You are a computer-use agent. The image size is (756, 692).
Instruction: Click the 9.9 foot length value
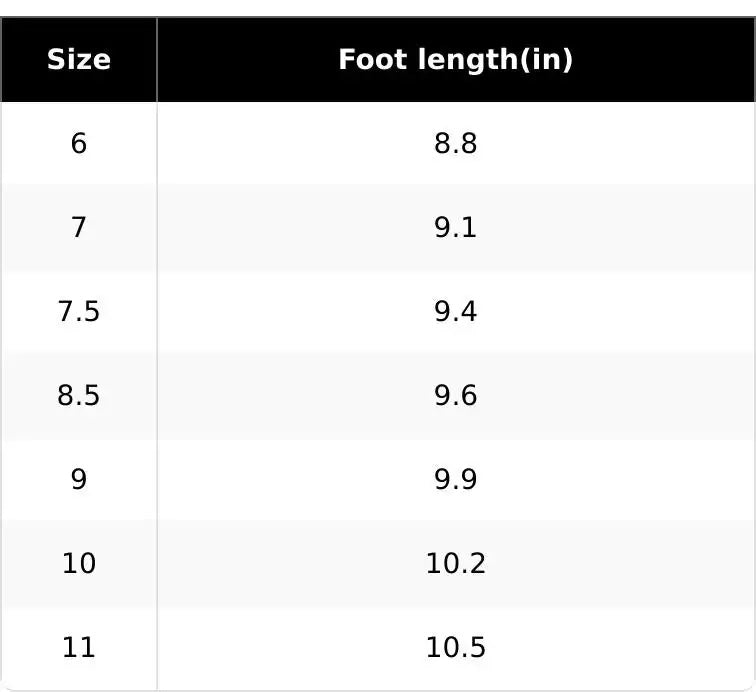(x=456, y=479)
